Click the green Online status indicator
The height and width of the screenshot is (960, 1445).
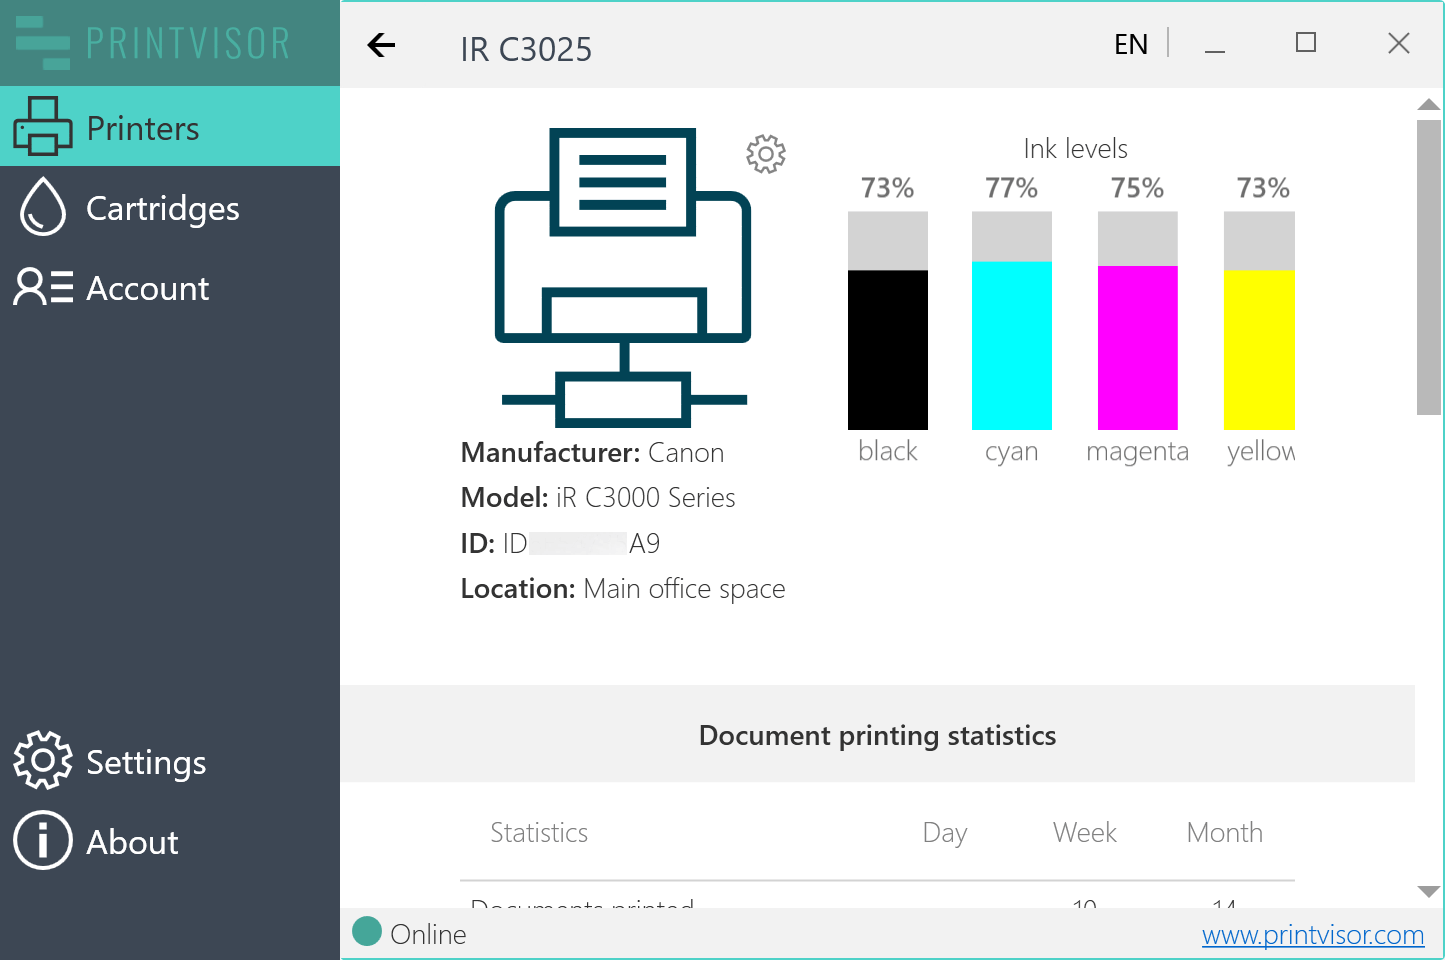[x=368, y=932]
